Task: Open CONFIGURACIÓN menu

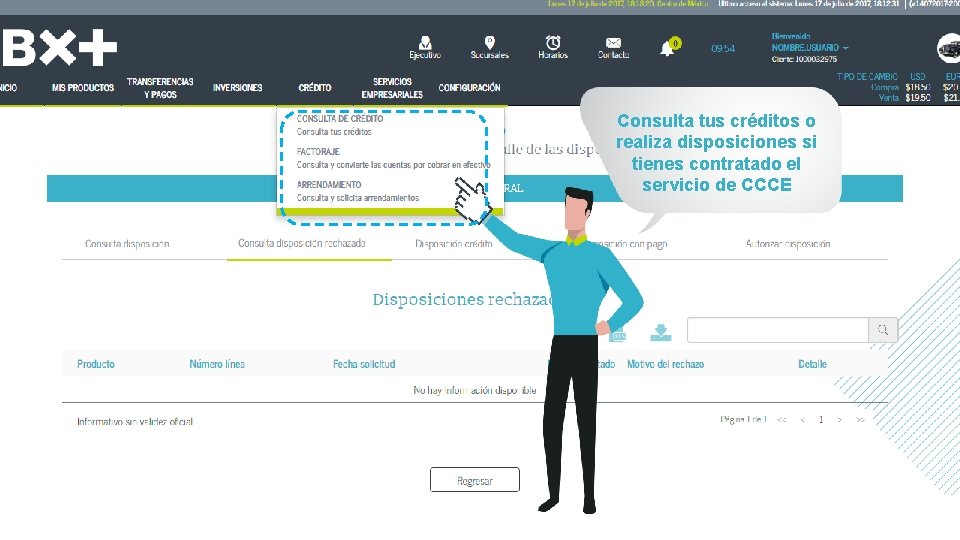Action: pos(469,88)
